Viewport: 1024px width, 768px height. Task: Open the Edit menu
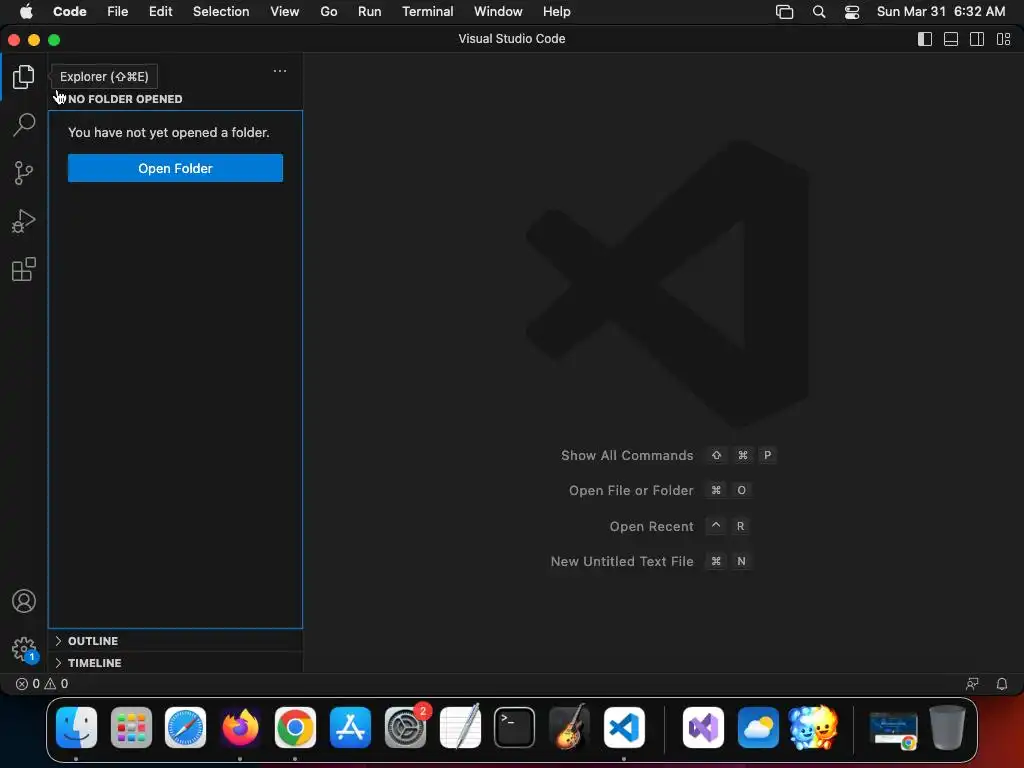(x=161, y=12)
